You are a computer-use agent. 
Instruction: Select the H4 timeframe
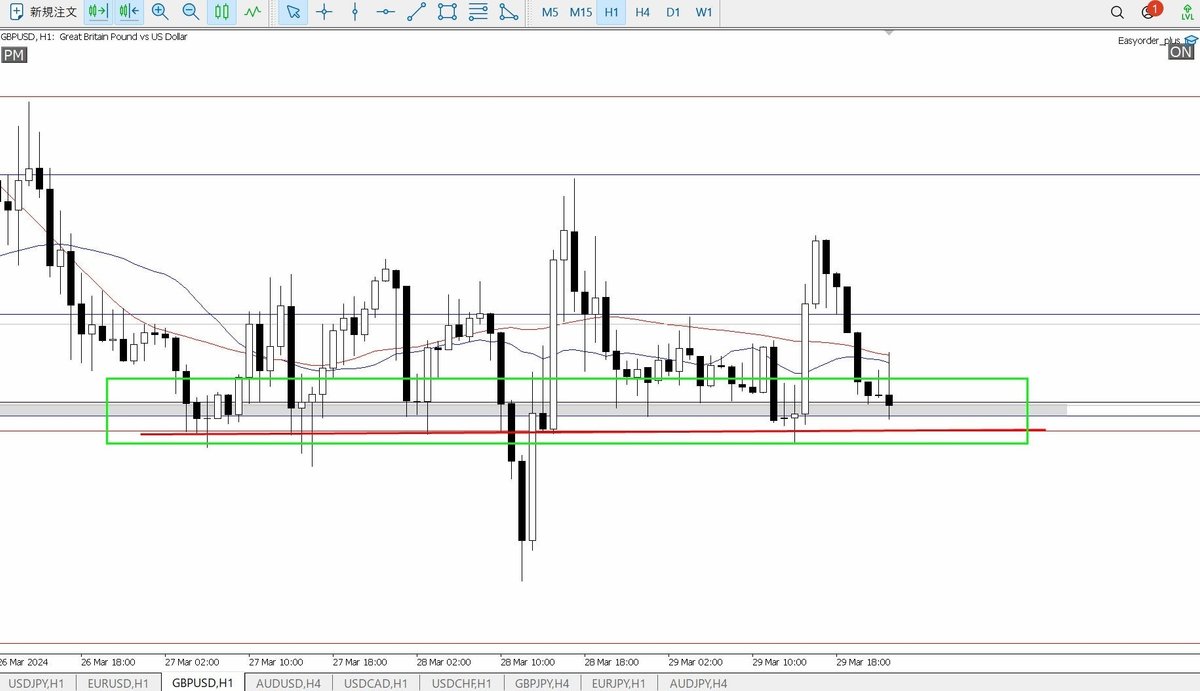coord(642,12)
